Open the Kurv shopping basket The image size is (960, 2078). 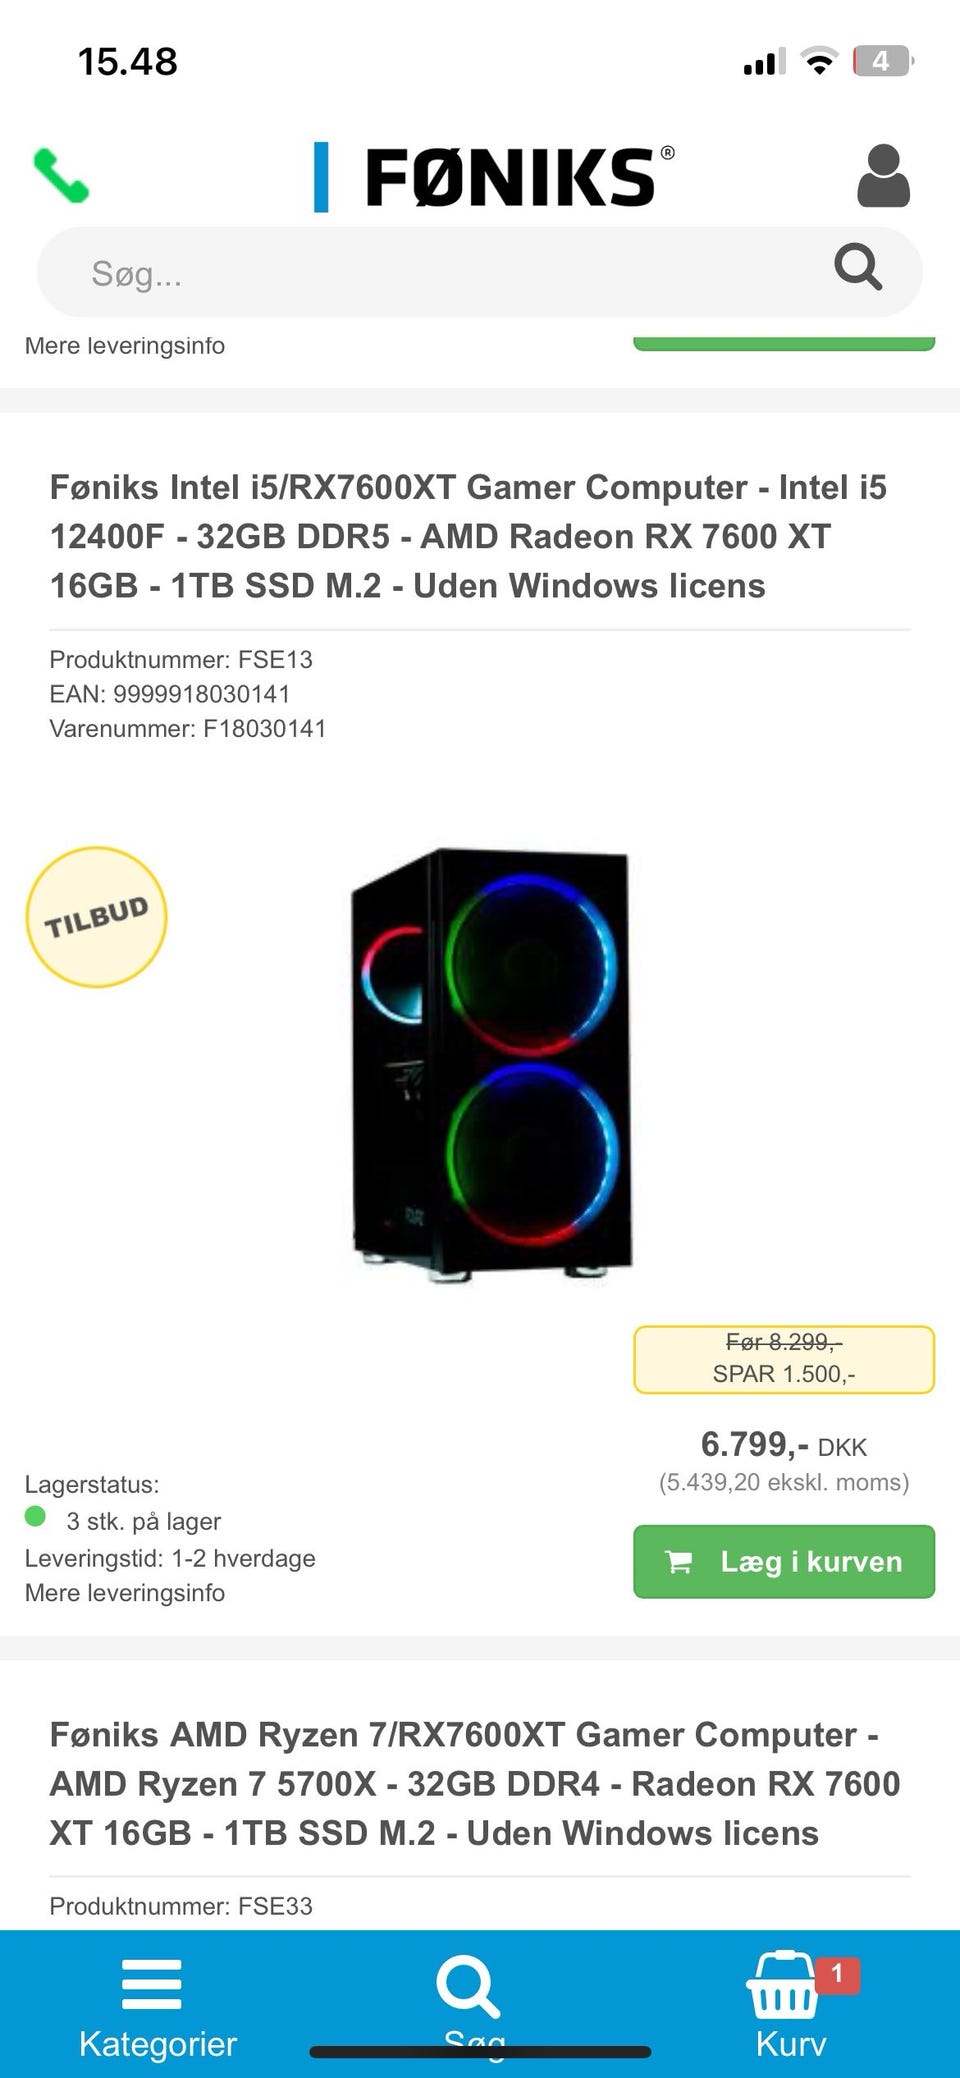pos(790,2003)
